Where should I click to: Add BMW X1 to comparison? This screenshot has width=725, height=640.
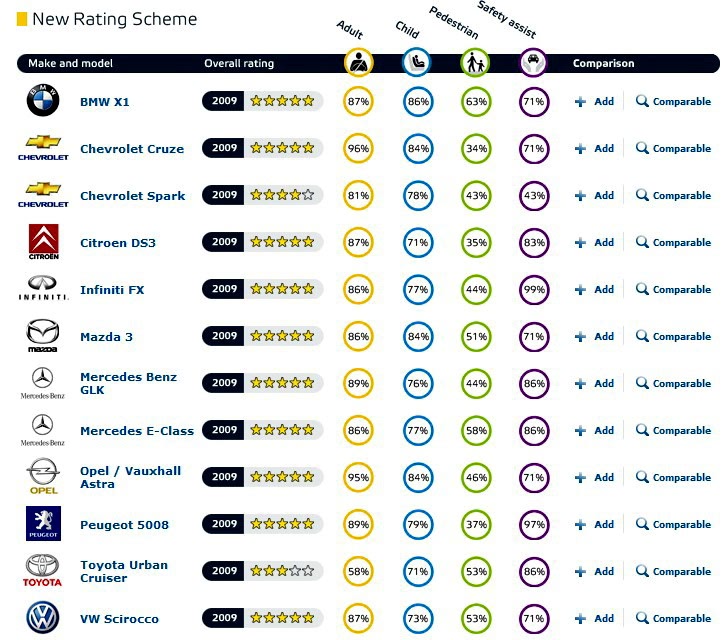595,101
